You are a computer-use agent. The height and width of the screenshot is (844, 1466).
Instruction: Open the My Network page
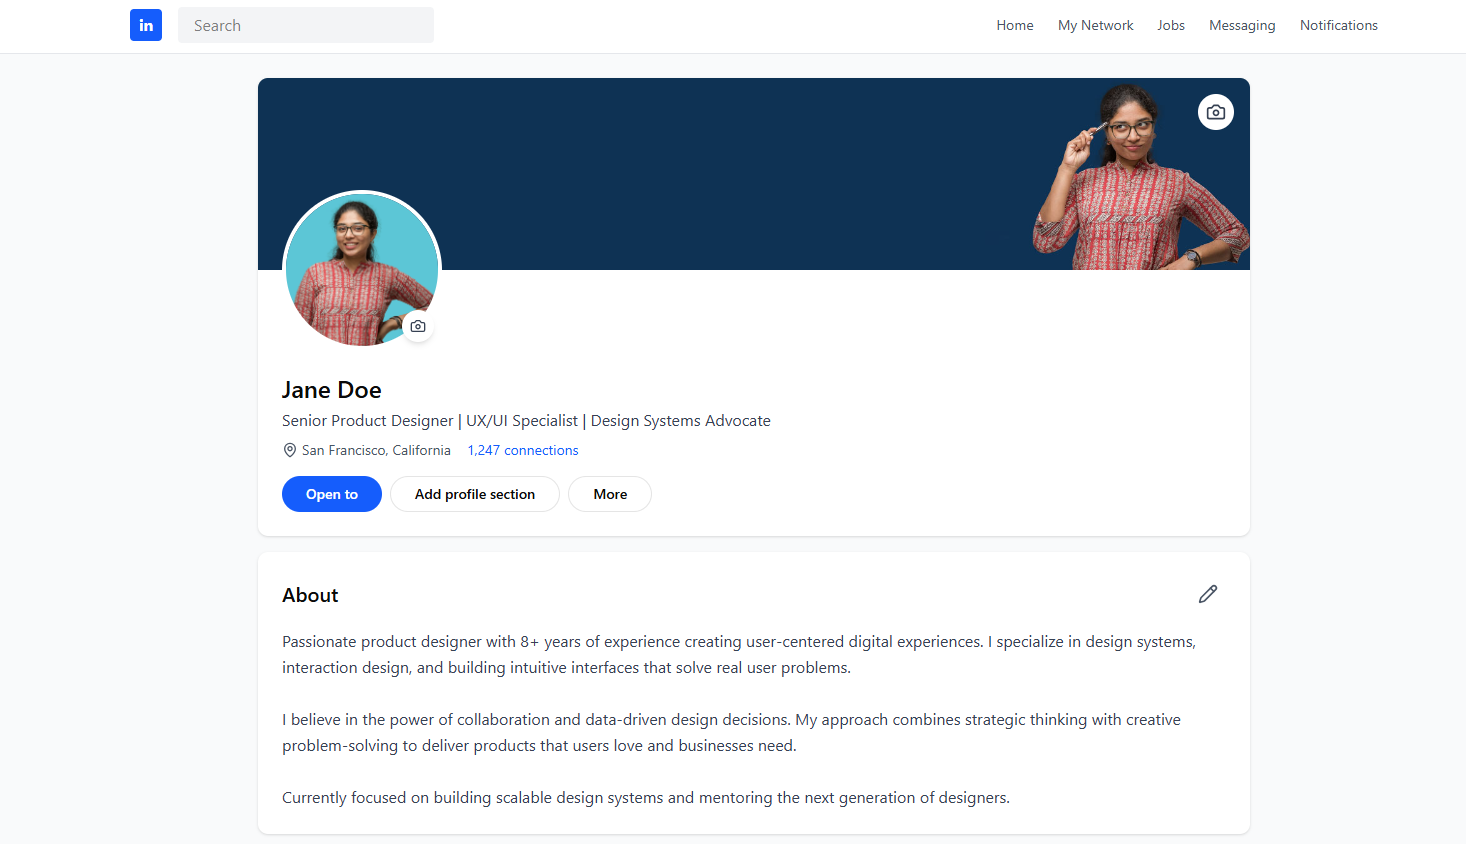point(1095,25)
